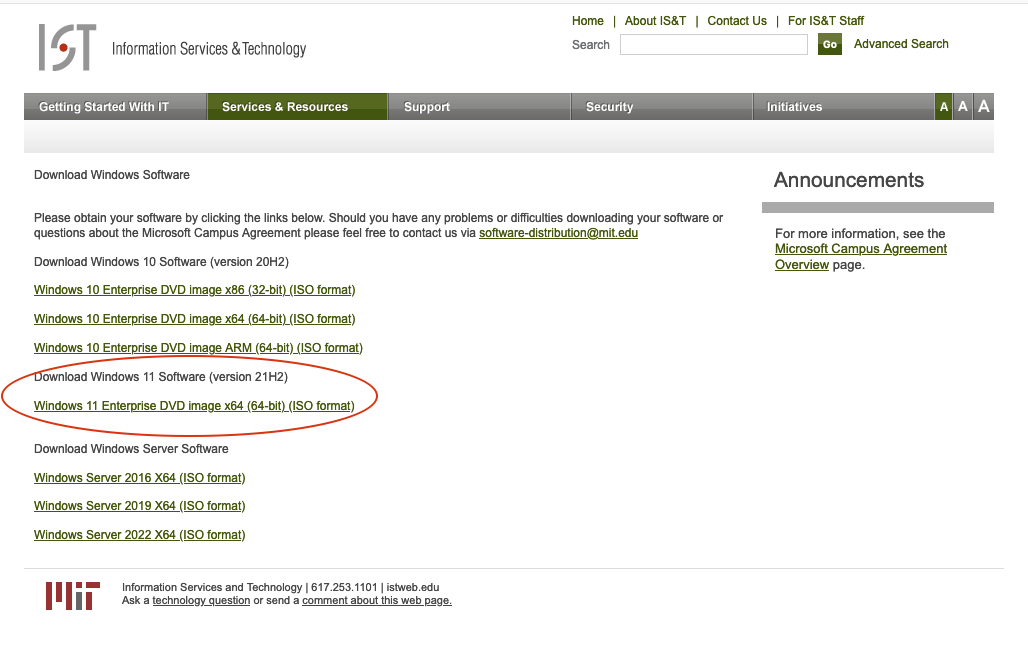
Task: Click the Information Services & Technology title text
Action: [209, 49]
